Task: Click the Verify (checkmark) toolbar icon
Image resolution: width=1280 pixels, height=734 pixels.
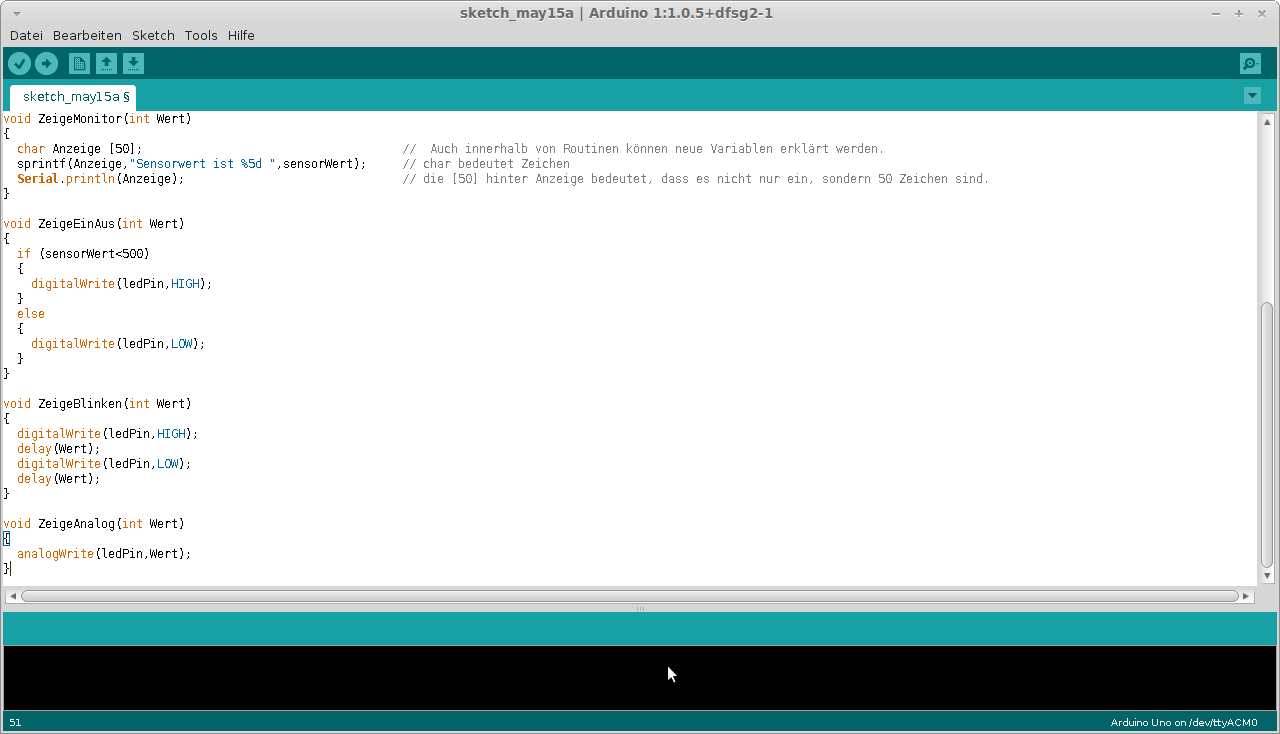Action: point(19,64)
